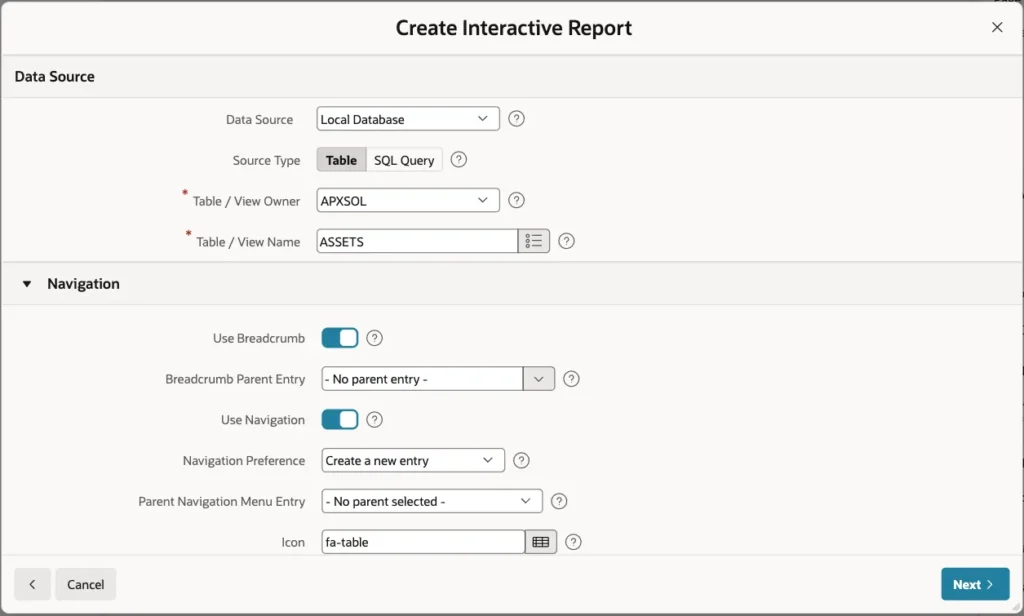Open the Data Source dropdown
The height and width of the screenshot is (616, 1024).
coord(408,119)
